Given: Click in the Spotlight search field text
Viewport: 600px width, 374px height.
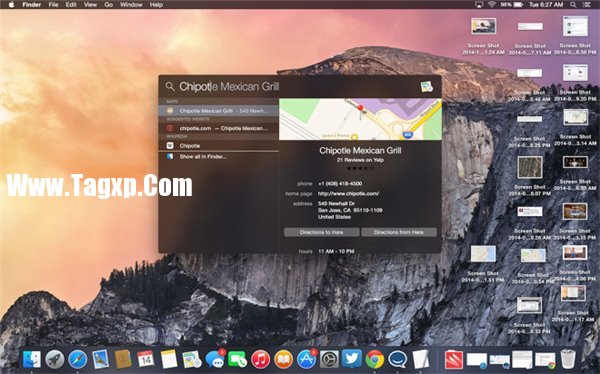Looking at the screenshot, I should click(x=229, y=87).
